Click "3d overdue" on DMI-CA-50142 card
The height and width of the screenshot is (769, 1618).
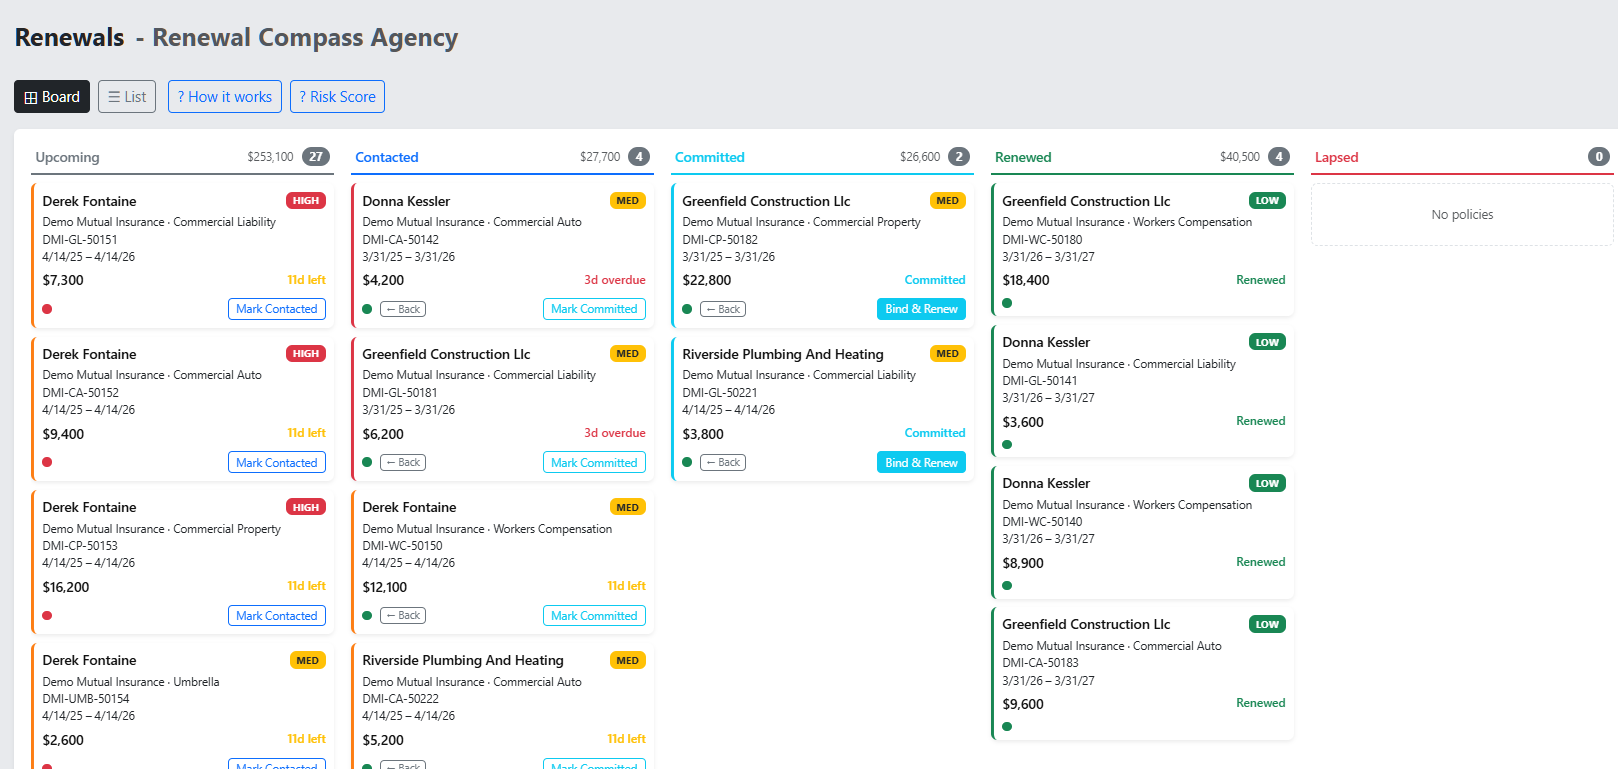coord(615,280)
